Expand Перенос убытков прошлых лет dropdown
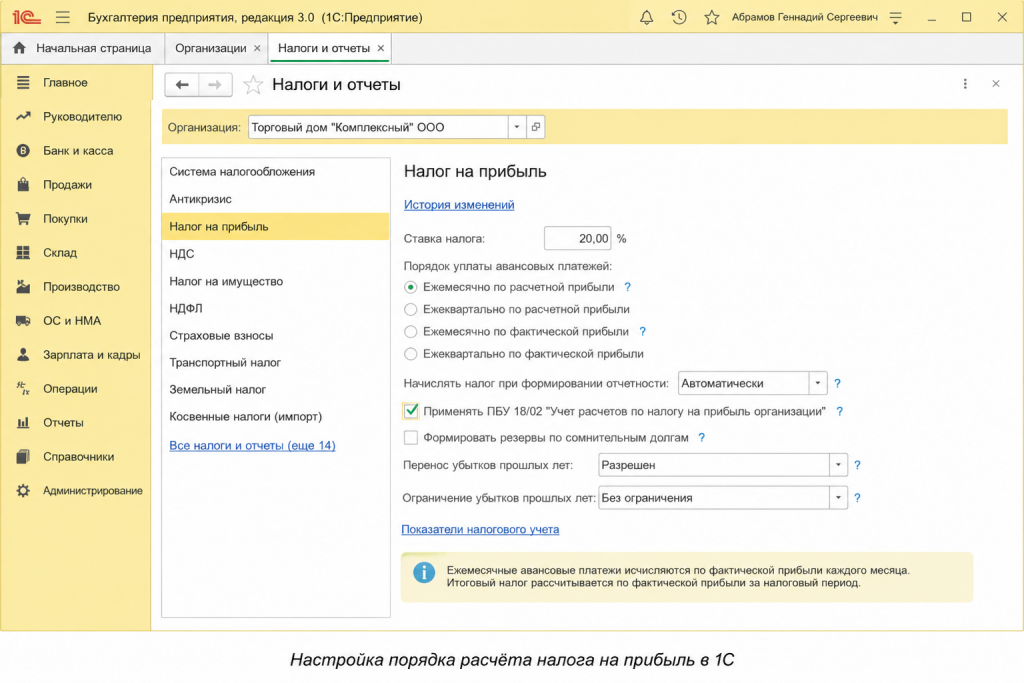Image resolution: width=1024 pixels, height=683 pixels. point(838,465)
